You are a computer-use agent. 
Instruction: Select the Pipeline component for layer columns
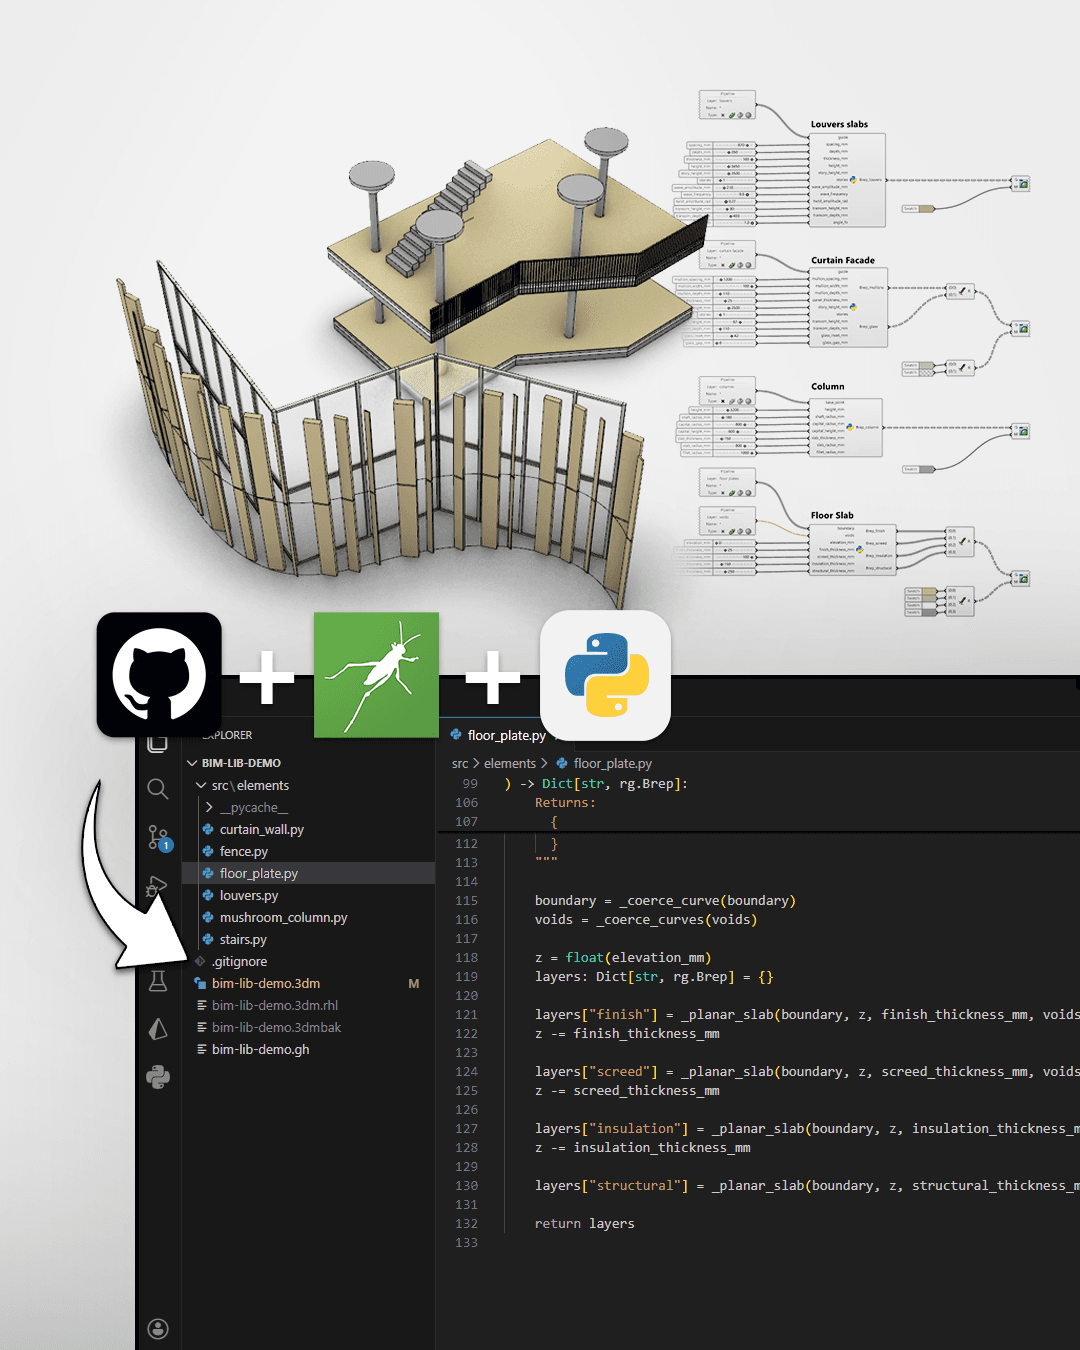pos(727,390)
